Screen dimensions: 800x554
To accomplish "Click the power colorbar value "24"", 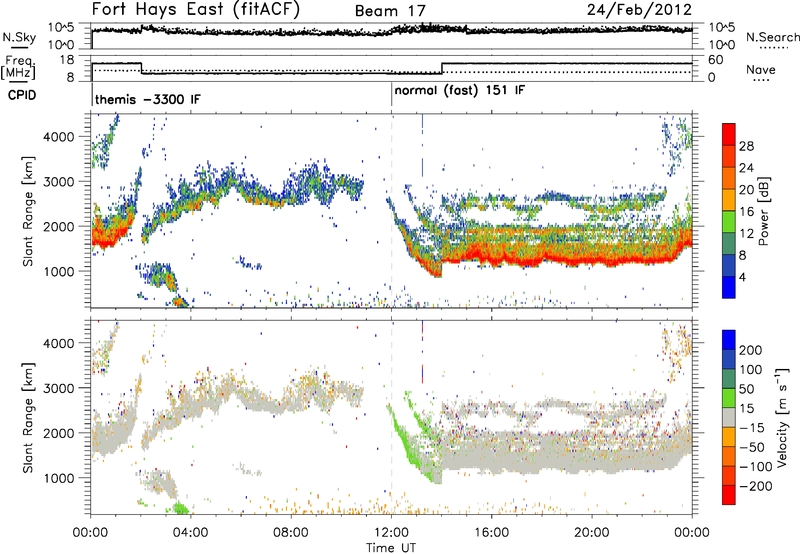I will coord(746,168).
